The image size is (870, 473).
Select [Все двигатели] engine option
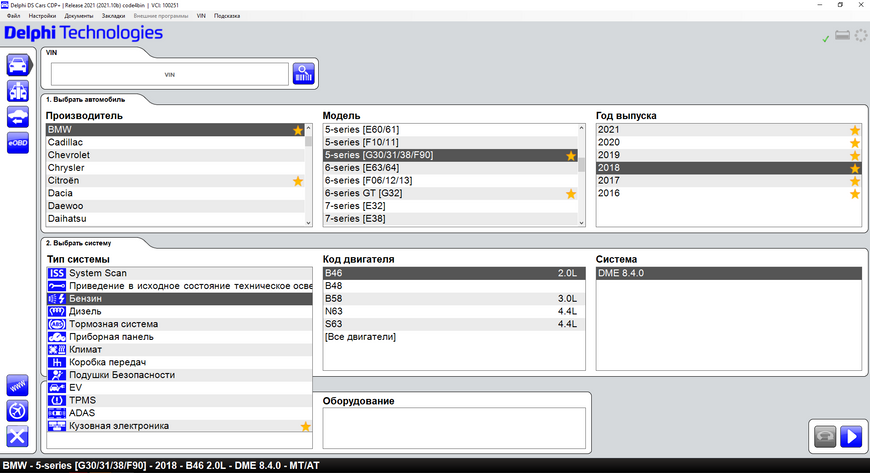pyautogui.click(x=453, y=337)
